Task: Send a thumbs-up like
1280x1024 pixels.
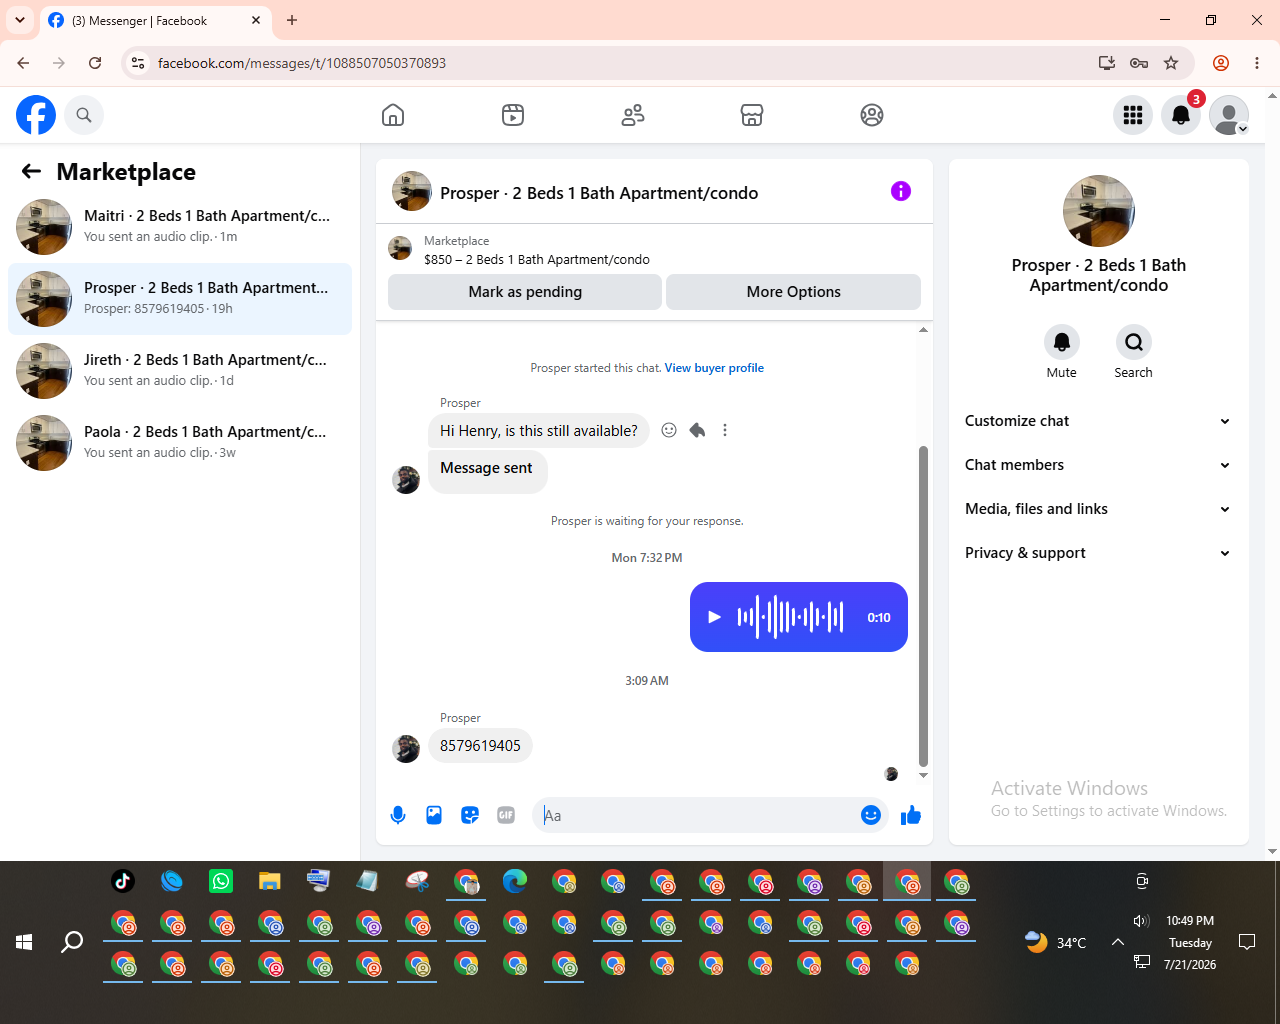Action: point(911,815)
